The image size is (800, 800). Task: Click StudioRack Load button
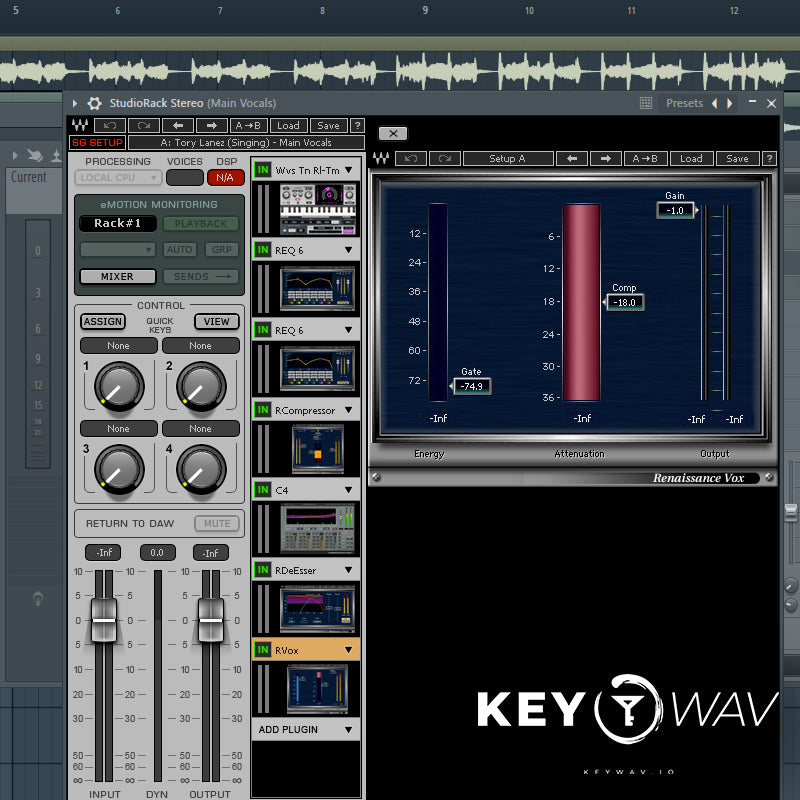288,126
